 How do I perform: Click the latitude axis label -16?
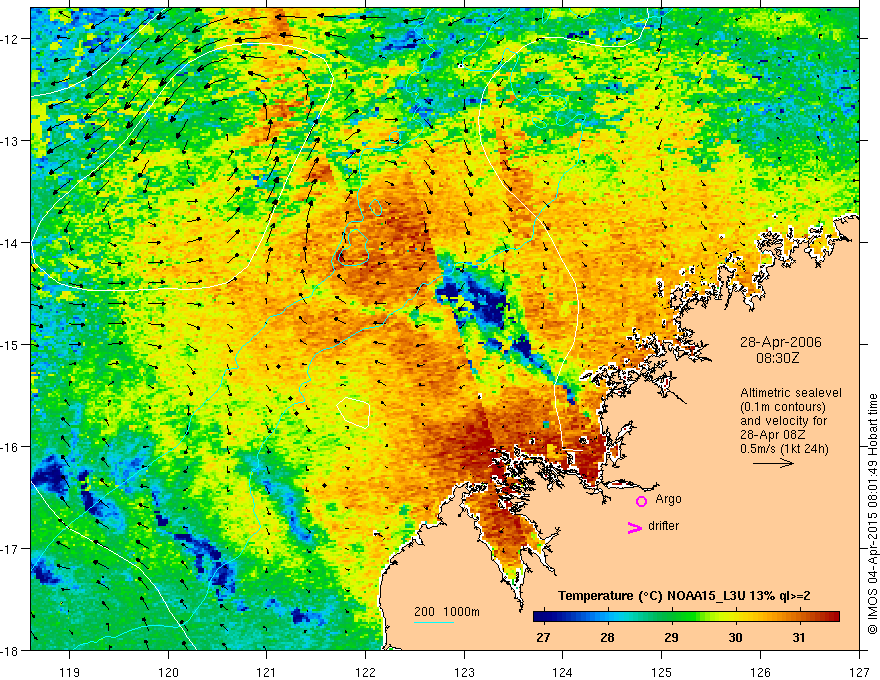pyautogui.click(x=11, y=447)
